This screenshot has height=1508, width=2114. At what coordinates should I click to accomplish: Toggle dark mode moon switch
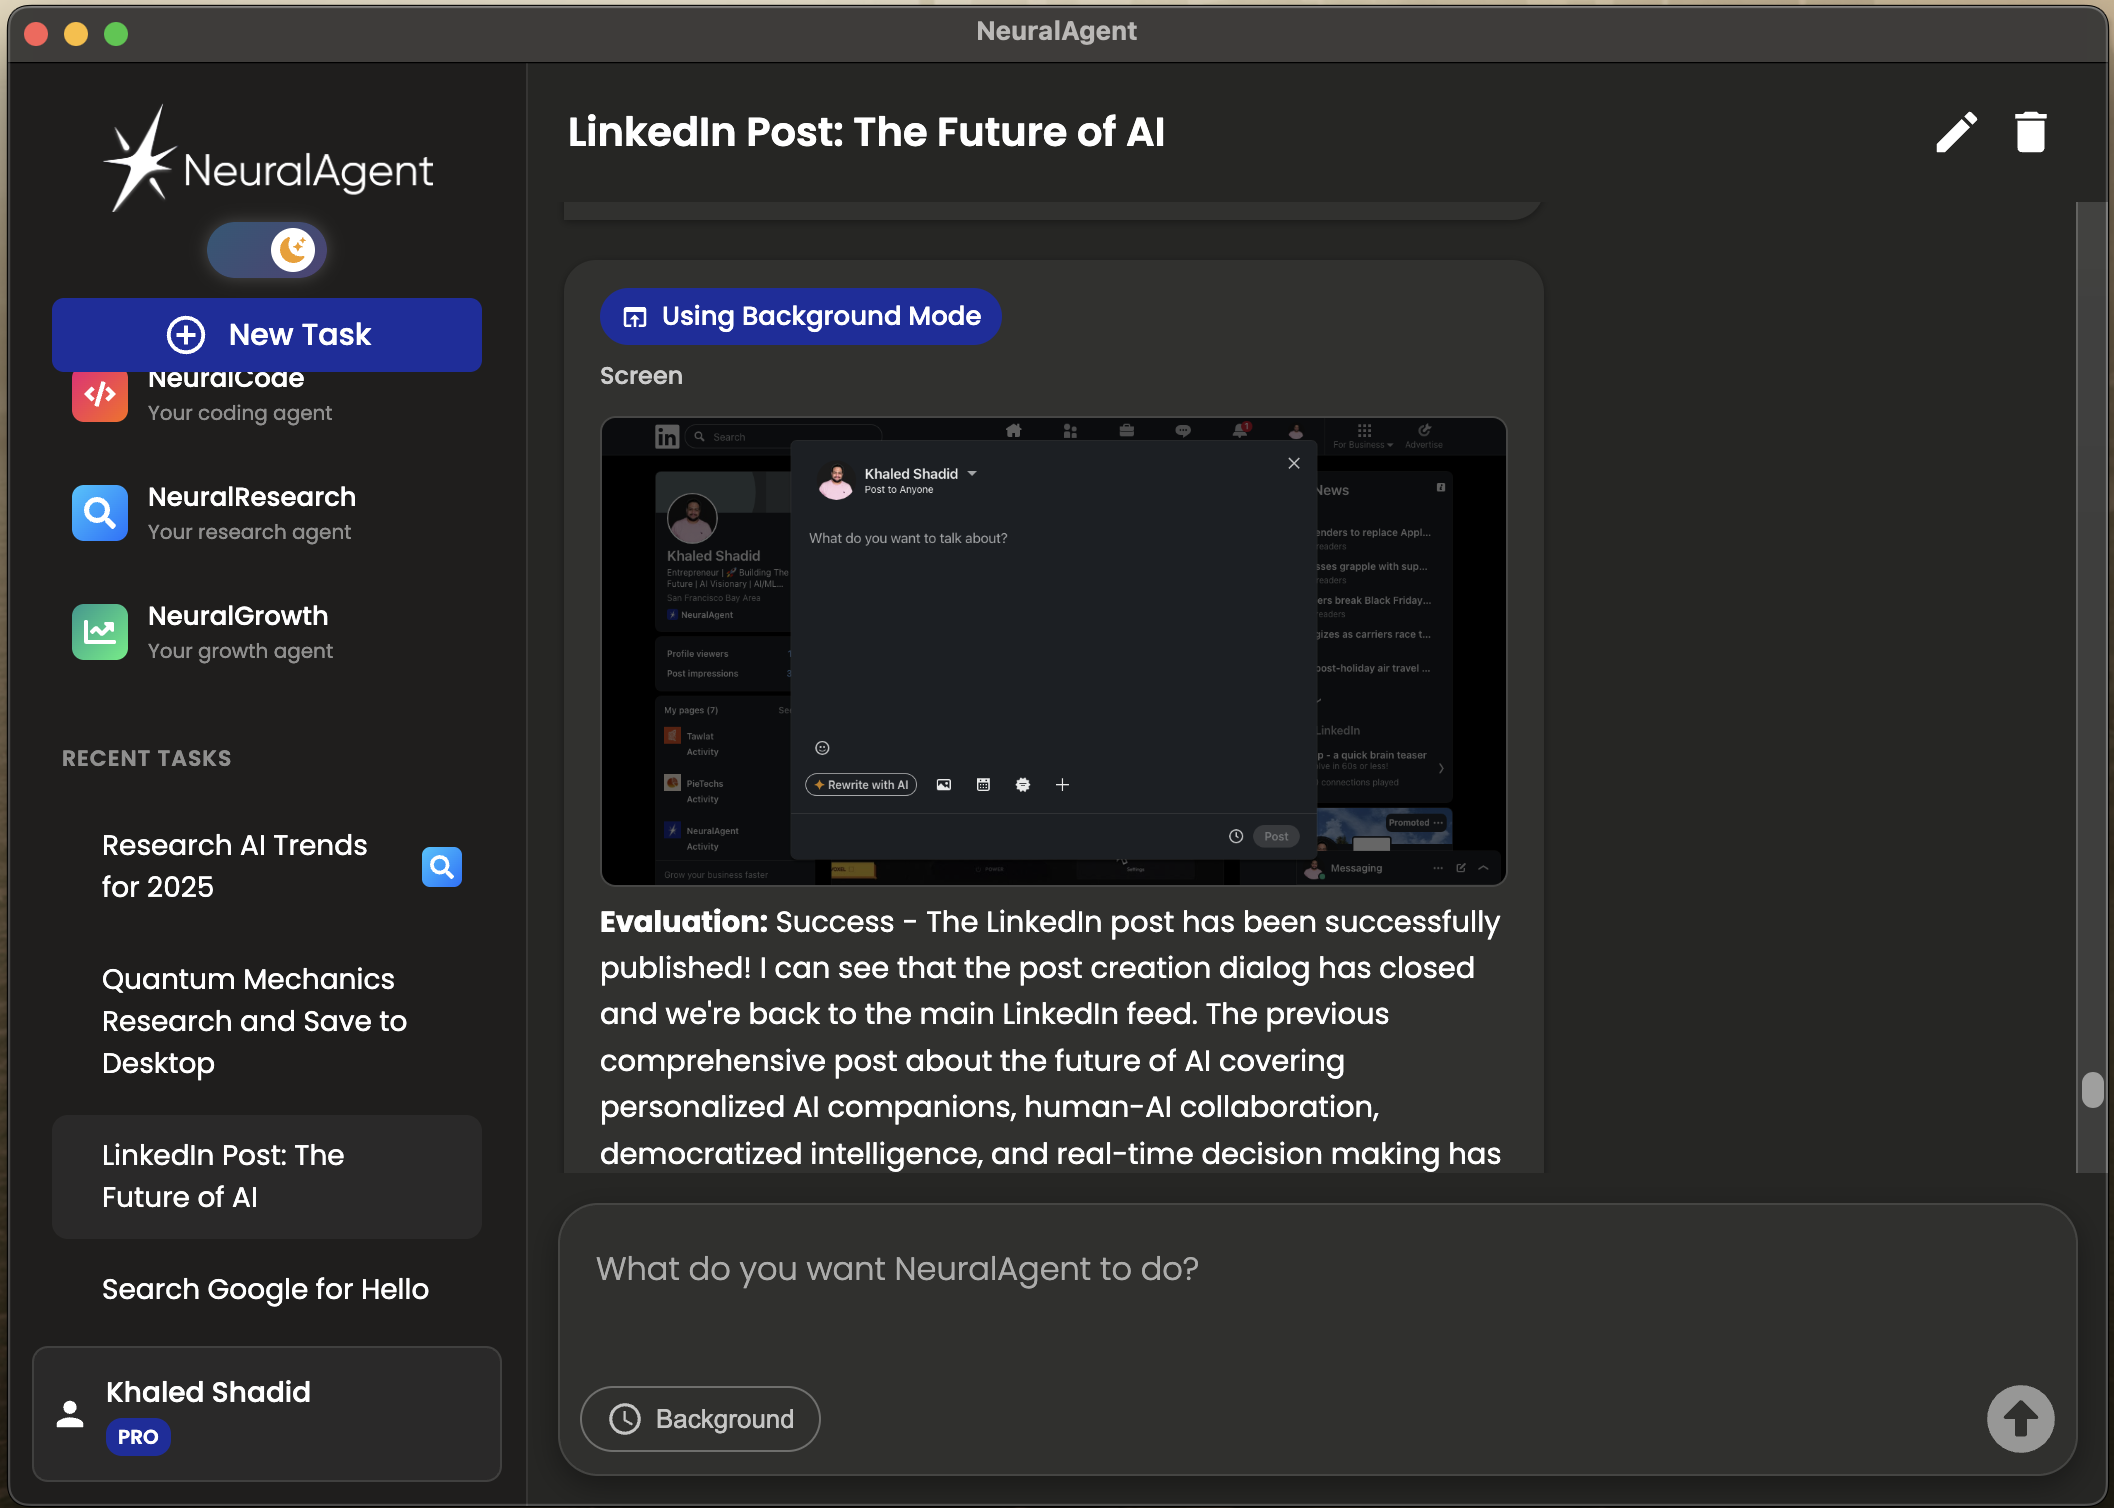pos(267,250)
